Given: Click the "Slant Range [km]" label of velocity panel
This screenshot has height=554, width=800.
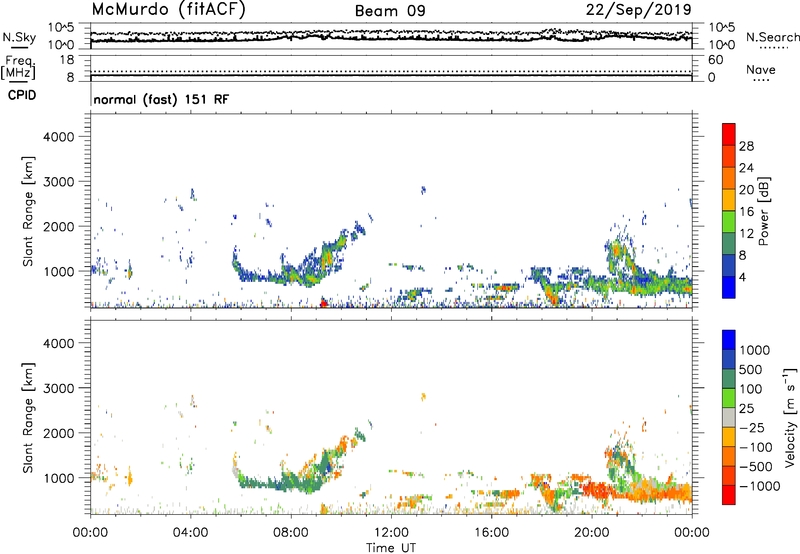Looking at the screenshot, I should pyautogui.click(x=28, y=417).
